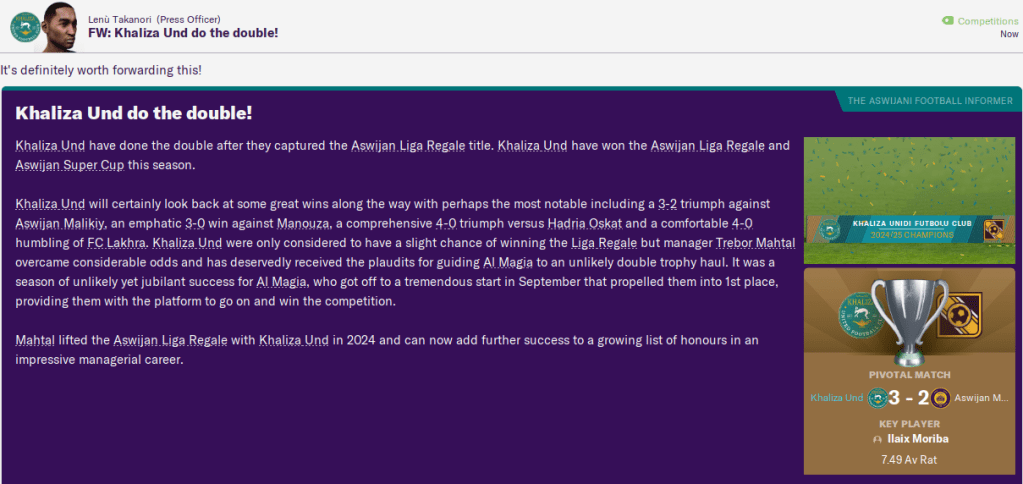Click the green Competitions tag icon
The image size is (1023, 484).
coord(947,21)
